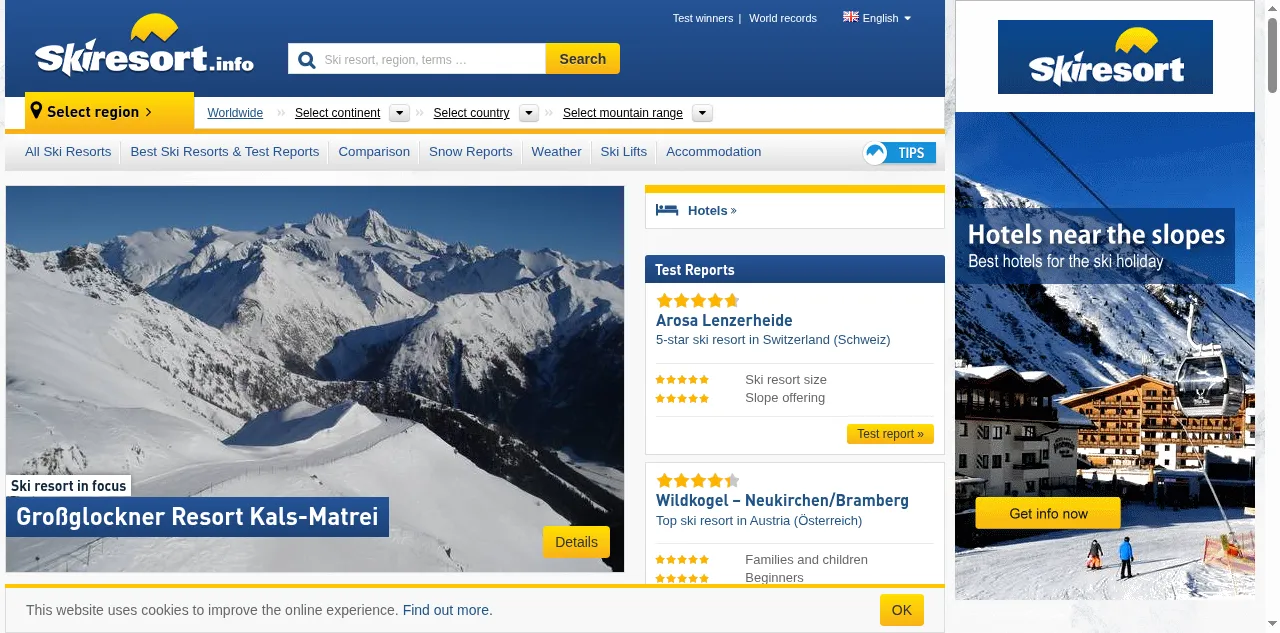1280x633 pixels.
Task: Click the Select continent link text
Action: 337,113
